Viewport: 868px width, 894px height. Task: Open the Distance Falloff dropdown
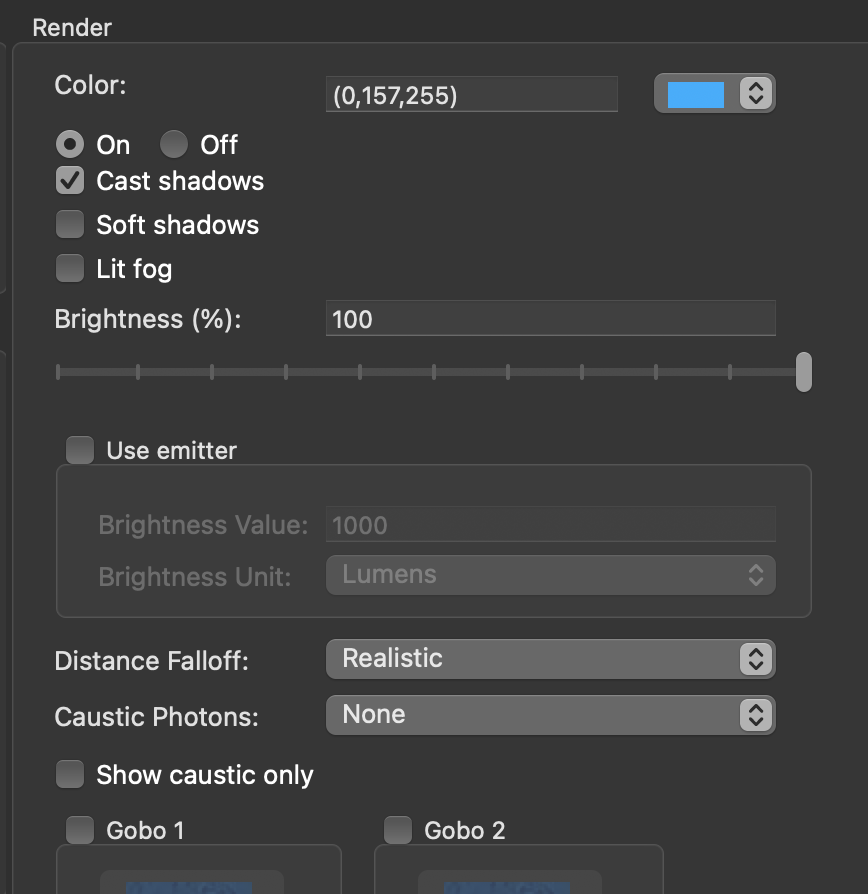click(550, 659)
